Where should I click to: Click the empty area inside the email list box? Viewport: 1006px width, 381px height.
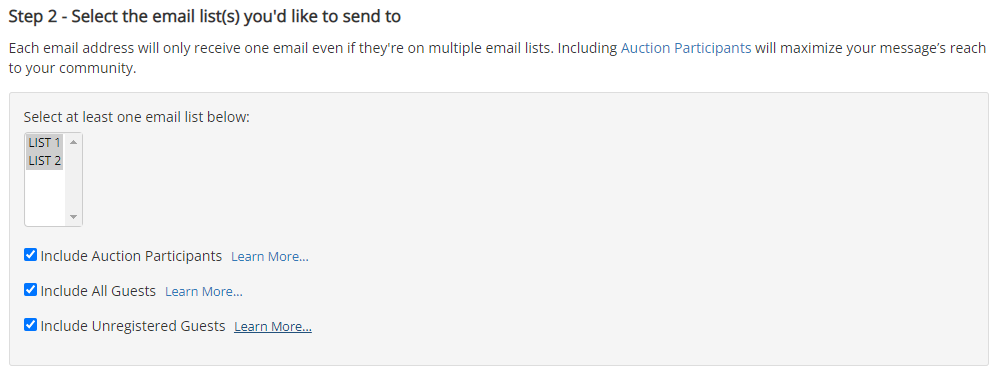(45, 196)
